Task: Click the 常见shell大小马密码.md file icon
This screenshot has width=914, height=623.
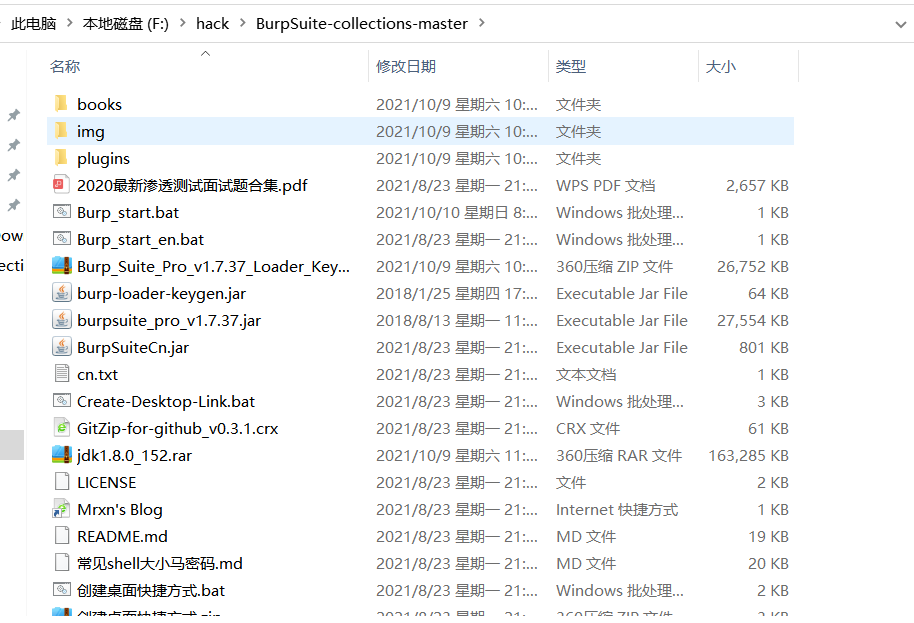Action: (61, 562)
